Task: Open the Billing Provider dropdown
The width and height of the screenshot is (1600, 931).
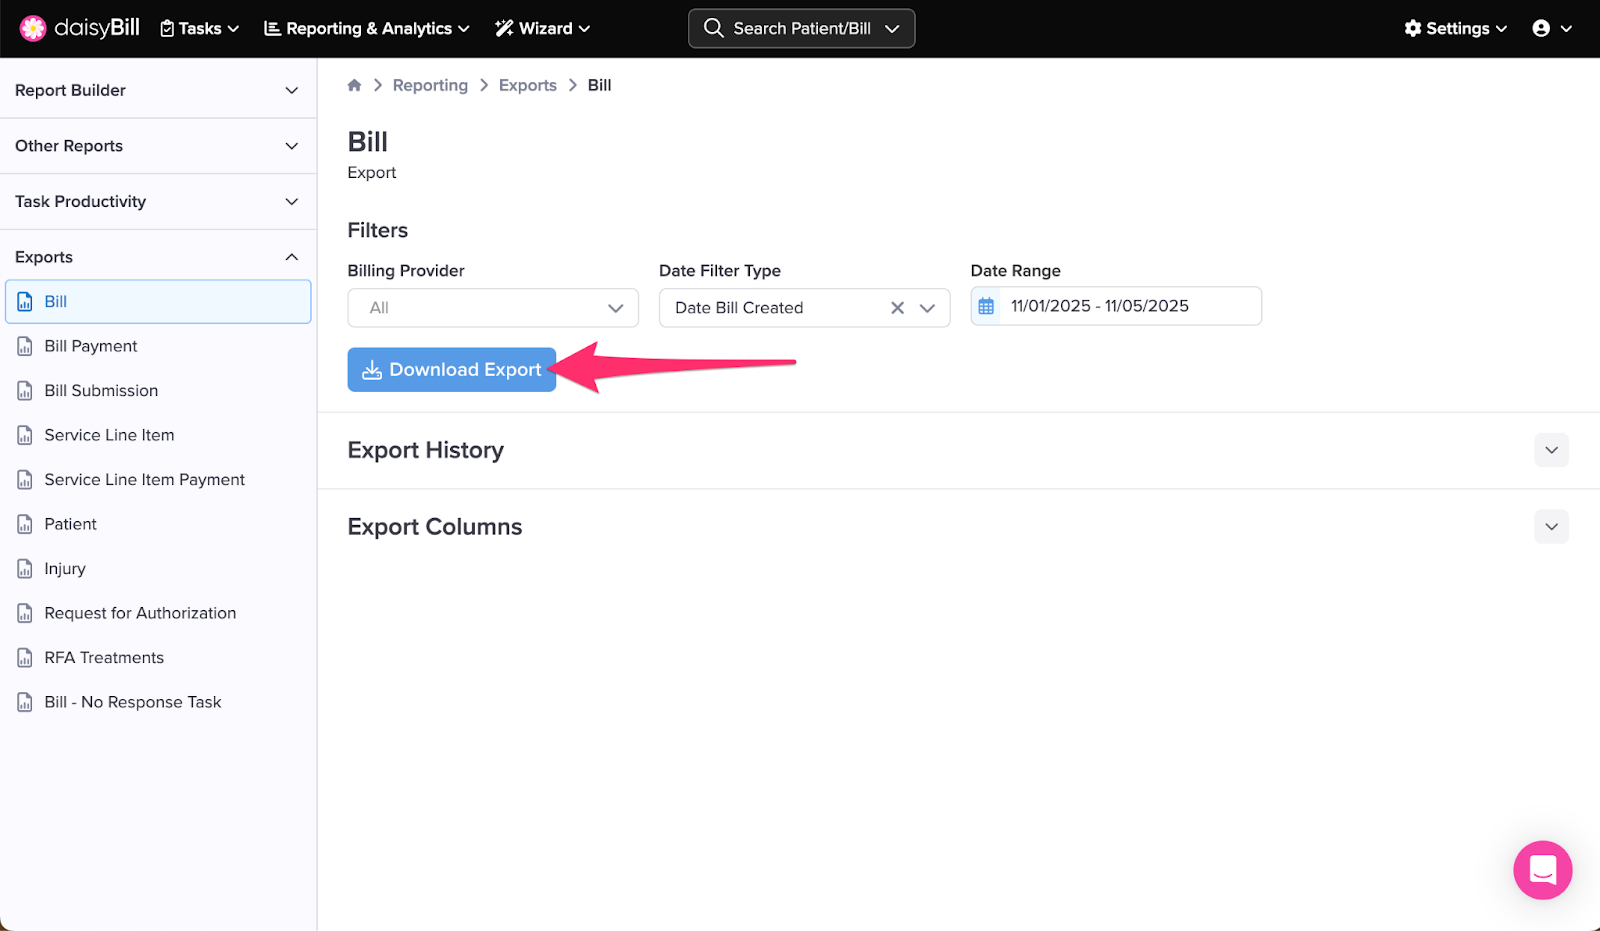Action: 492,308
